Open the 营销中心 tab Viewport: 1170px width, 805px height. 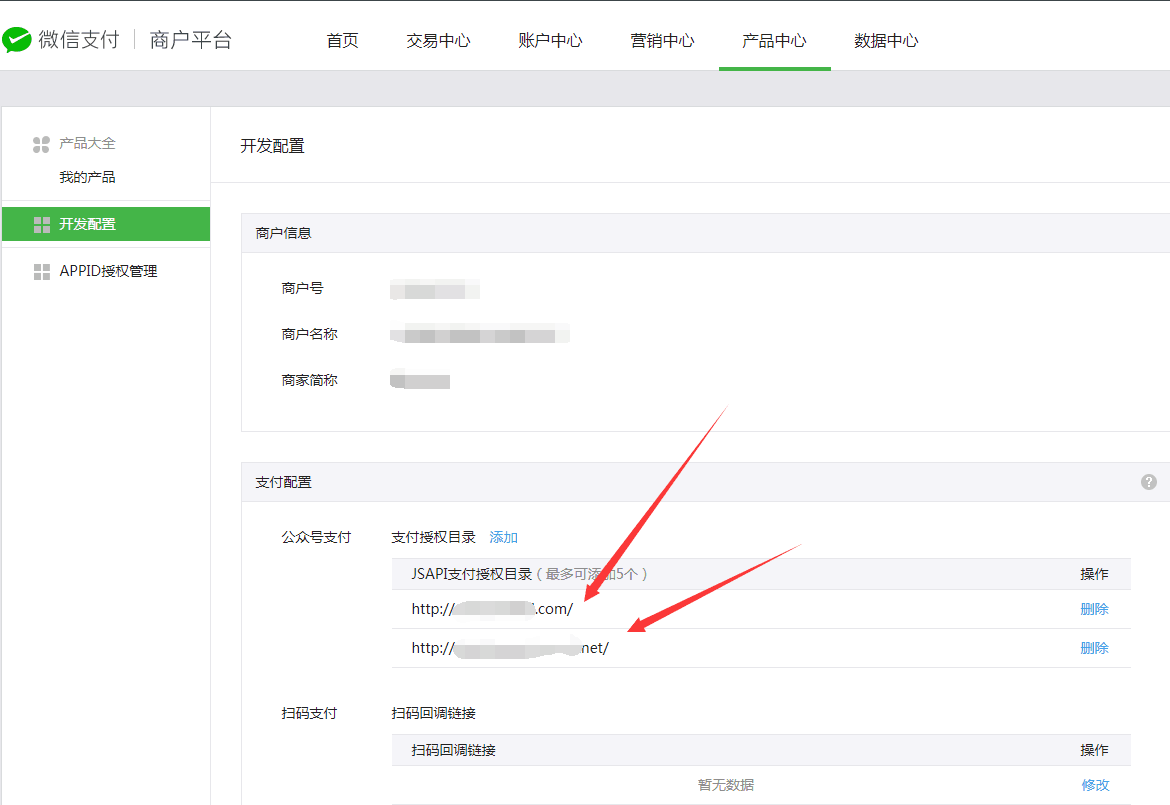tap(662, 41)
